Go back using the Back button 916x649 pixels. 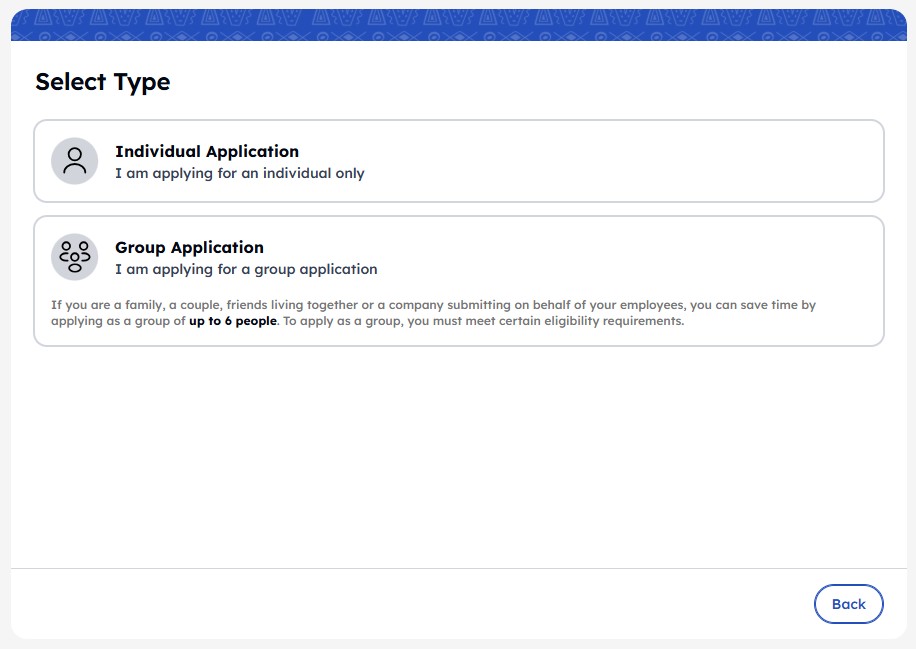(848, 604)
